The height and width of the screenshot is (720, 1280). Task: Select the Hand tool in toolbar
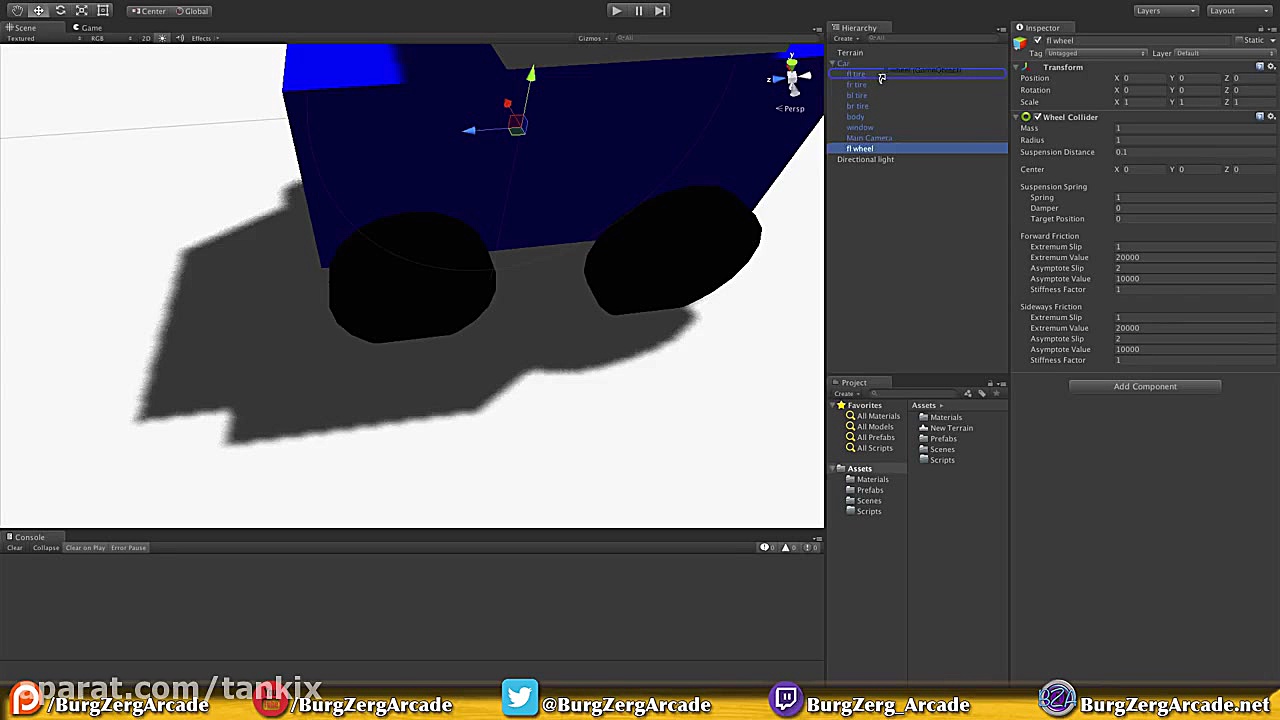(x=17, y=10)
